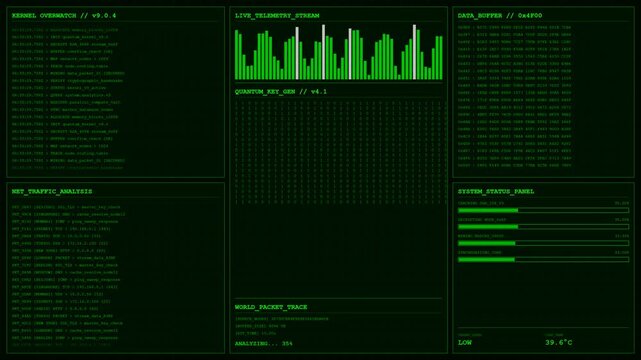
Task: Click the NET_TRAFFIC_ANALYSIS panel title
Action: pyautogui.click(x=52, y=191)
